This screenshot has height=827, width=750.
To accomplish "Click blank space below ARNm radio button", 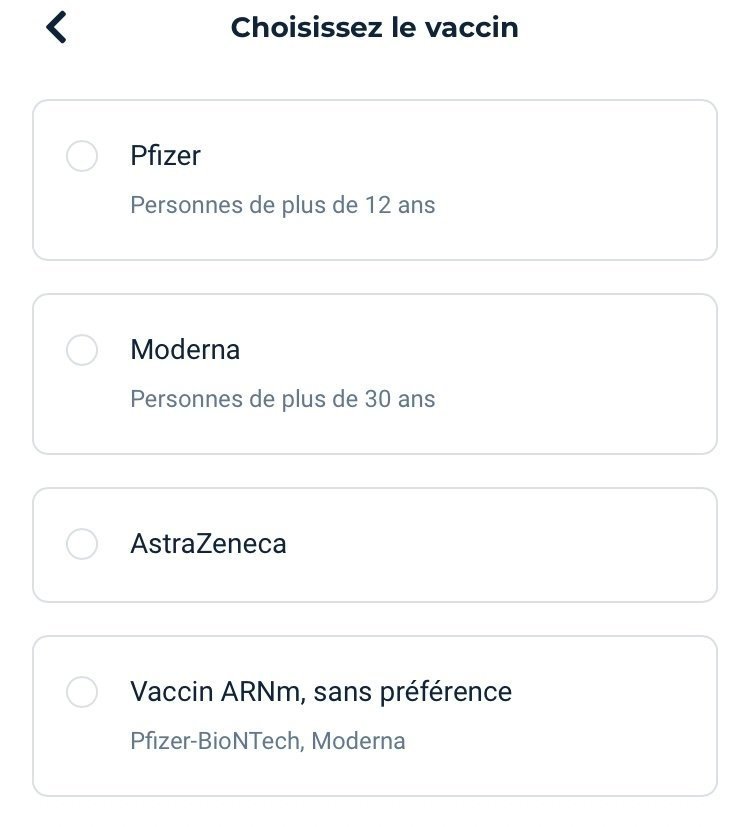I will (81, 750).
